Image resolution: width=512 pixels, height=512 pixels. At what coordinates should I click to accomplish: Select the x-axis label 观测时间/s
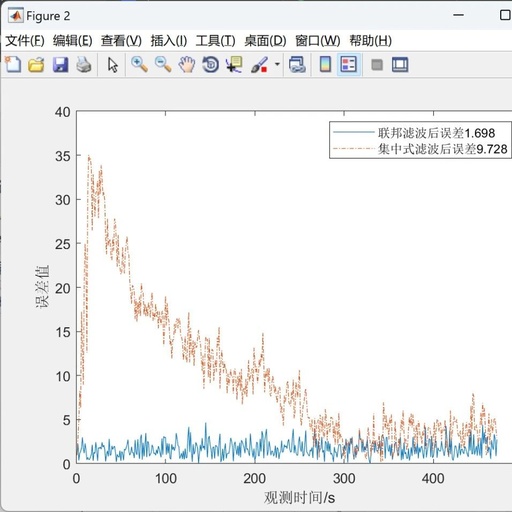[x=299, y=498]
